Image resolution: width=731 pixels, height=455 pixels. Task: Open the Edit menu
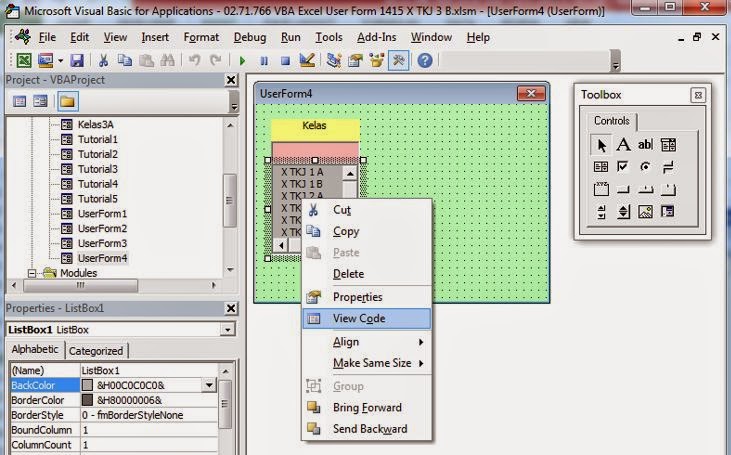pos(79,37)
